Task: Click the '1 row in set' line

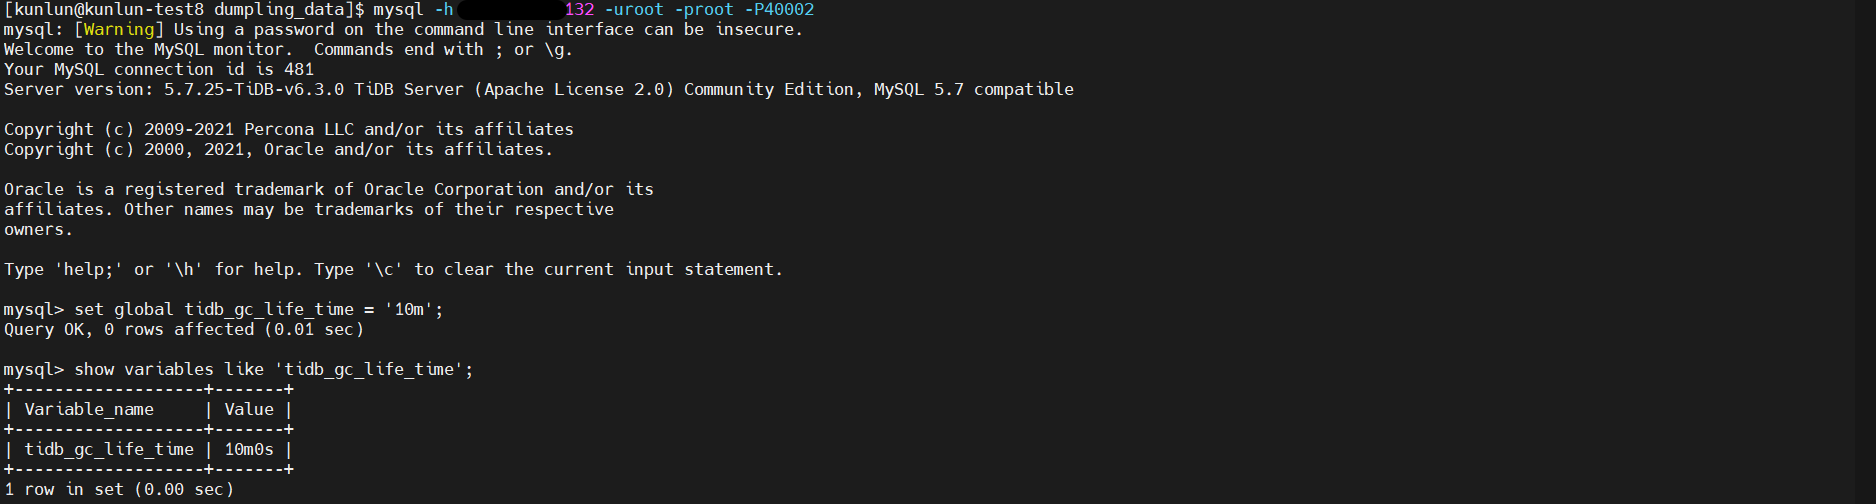Action: [x=119, y=490]
